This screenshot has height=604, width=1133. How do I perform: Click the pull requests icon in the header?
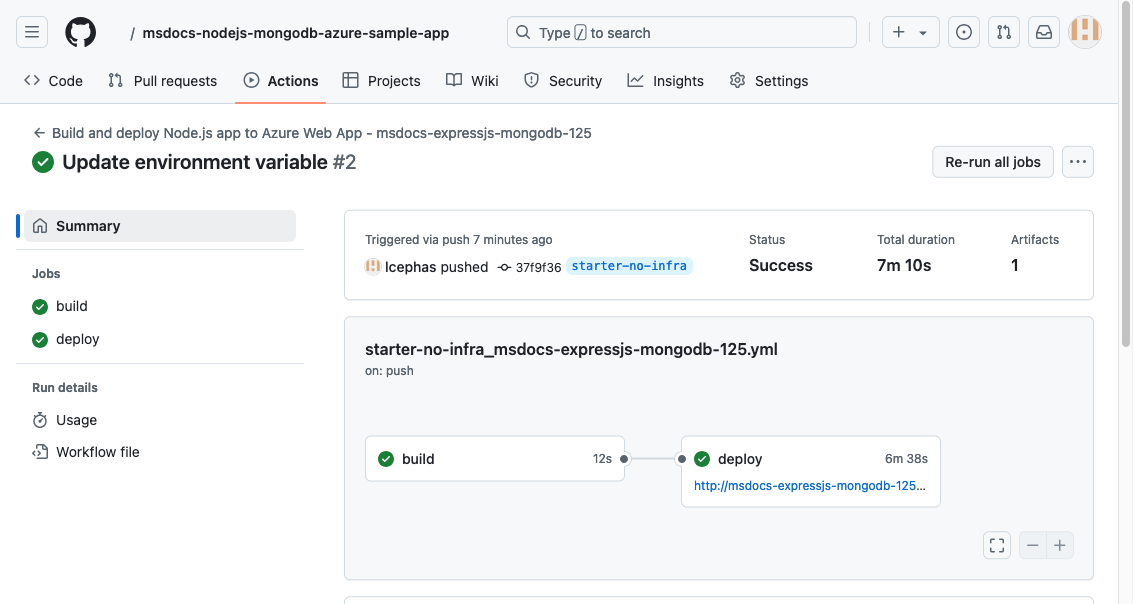(1003, 32)
